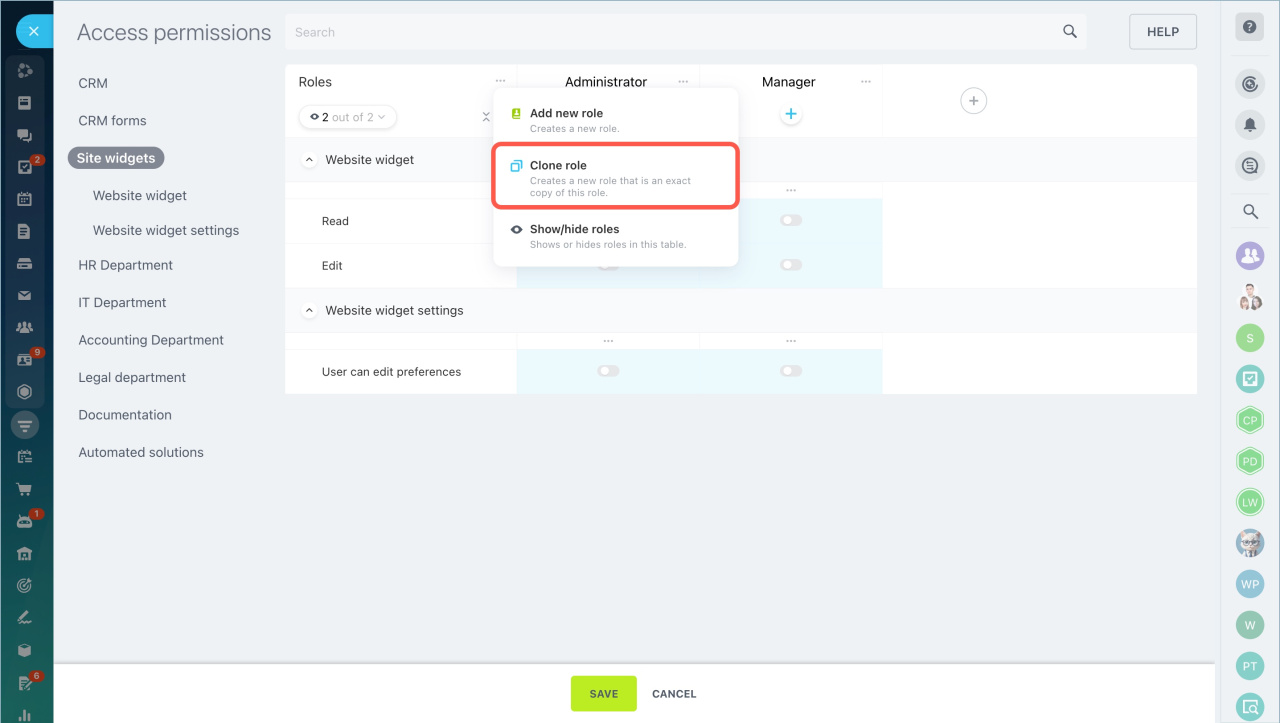The image size is (1280, 723).
Task: Toggle Edit permission for Manager
Action: [791, 265]
